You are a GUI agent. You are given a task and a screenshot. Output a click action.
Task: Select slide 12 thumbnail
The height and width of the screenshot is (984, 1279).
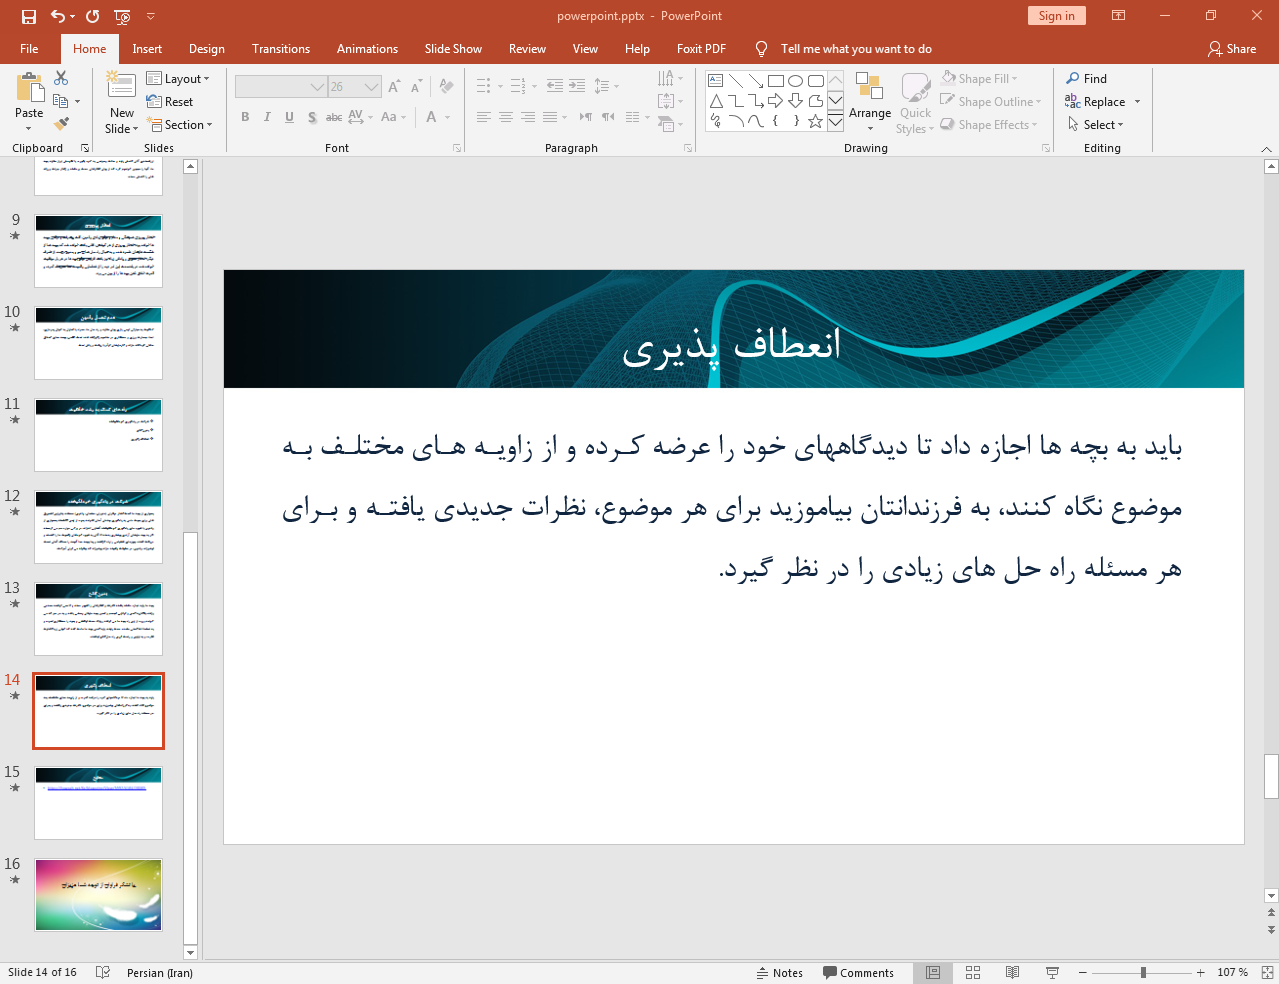(x=98, y=527)
